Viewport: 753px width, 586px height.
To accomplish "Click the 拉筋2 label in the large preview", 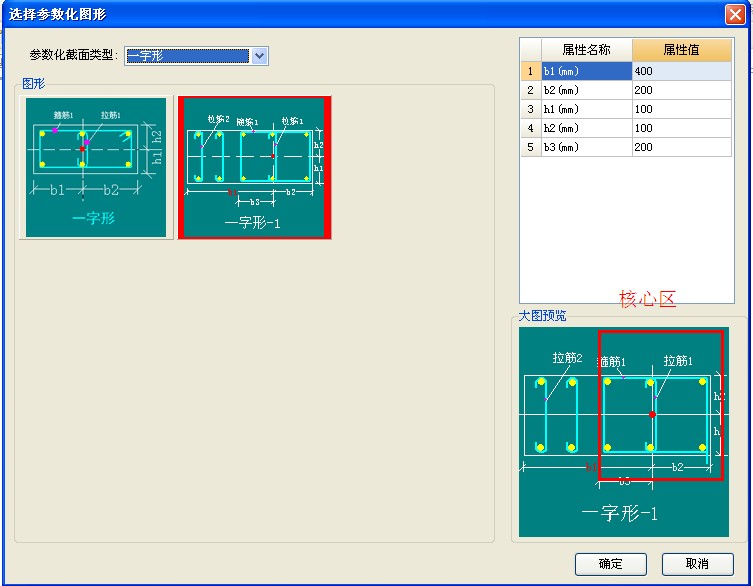I will (x=567, y=358).
